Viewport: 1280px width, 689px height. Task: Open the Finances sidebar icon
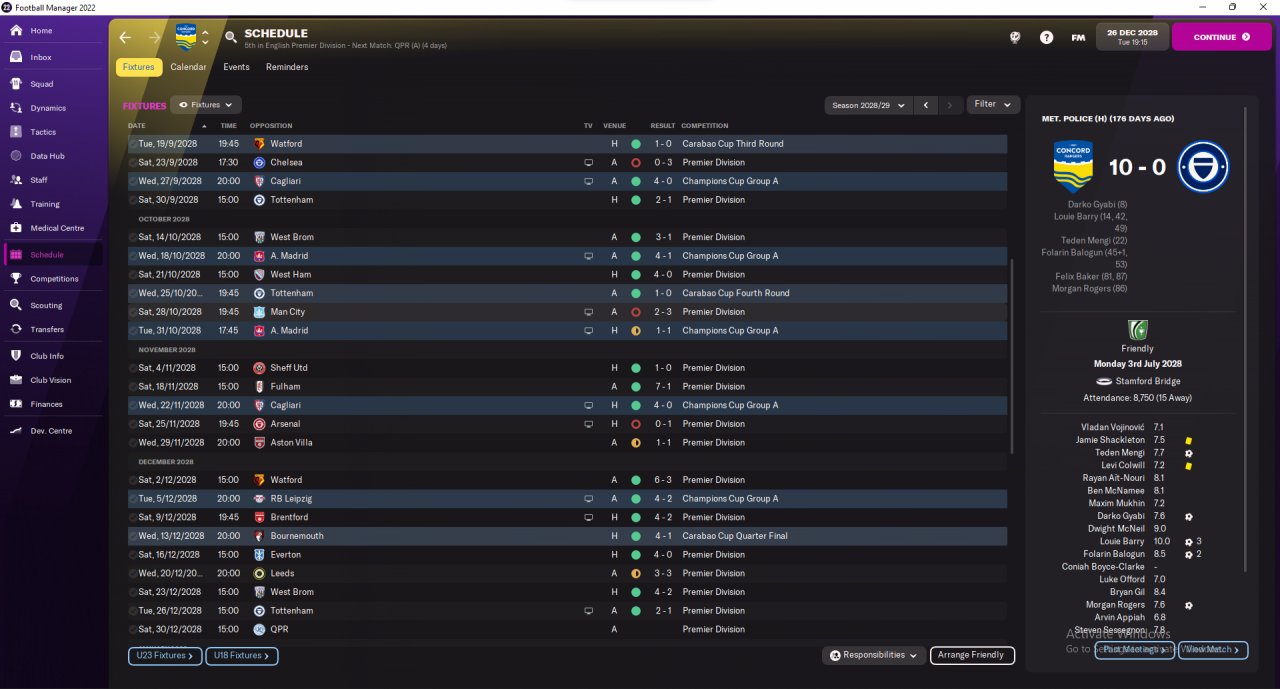pos(16,404)
